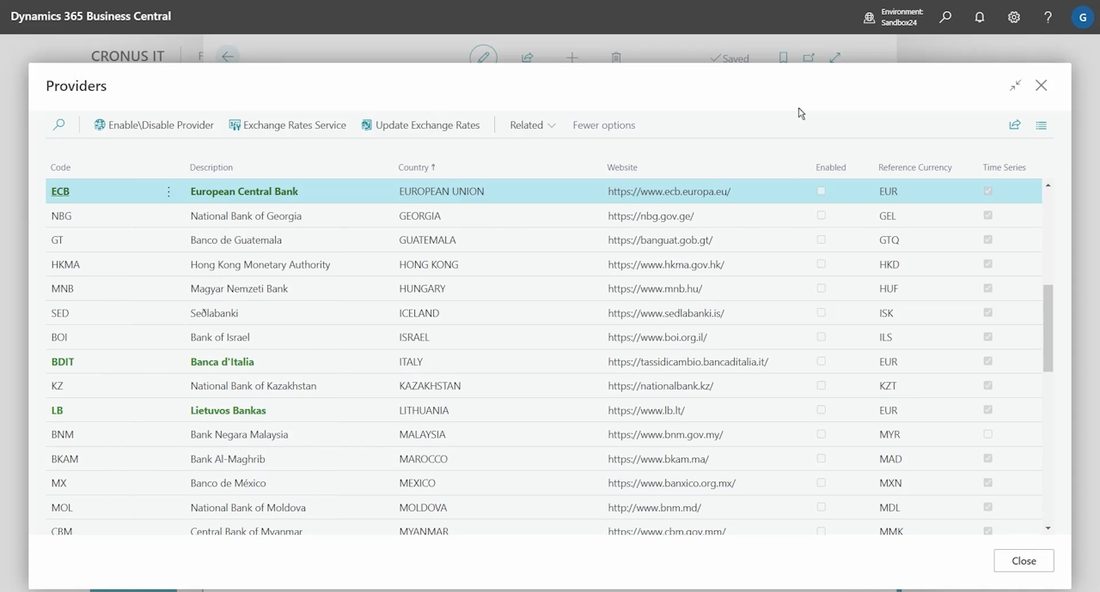This screenshot has width=1100, height=592.
Task: Click the delete trash icon on background page
Action: click(x=616, y=58)
